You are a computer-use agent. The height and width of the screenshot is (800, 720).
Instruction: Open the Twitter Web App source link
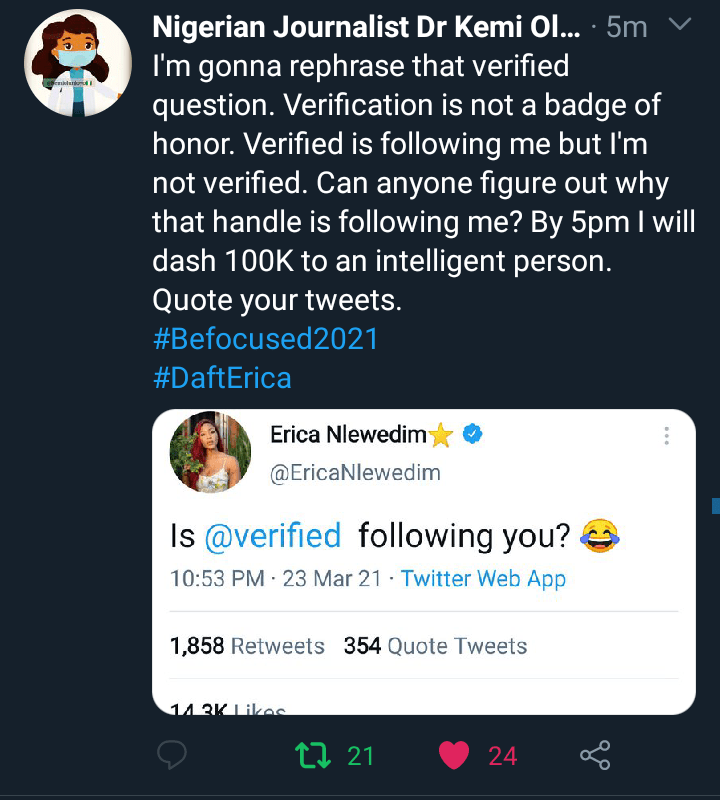click(483, 579)
